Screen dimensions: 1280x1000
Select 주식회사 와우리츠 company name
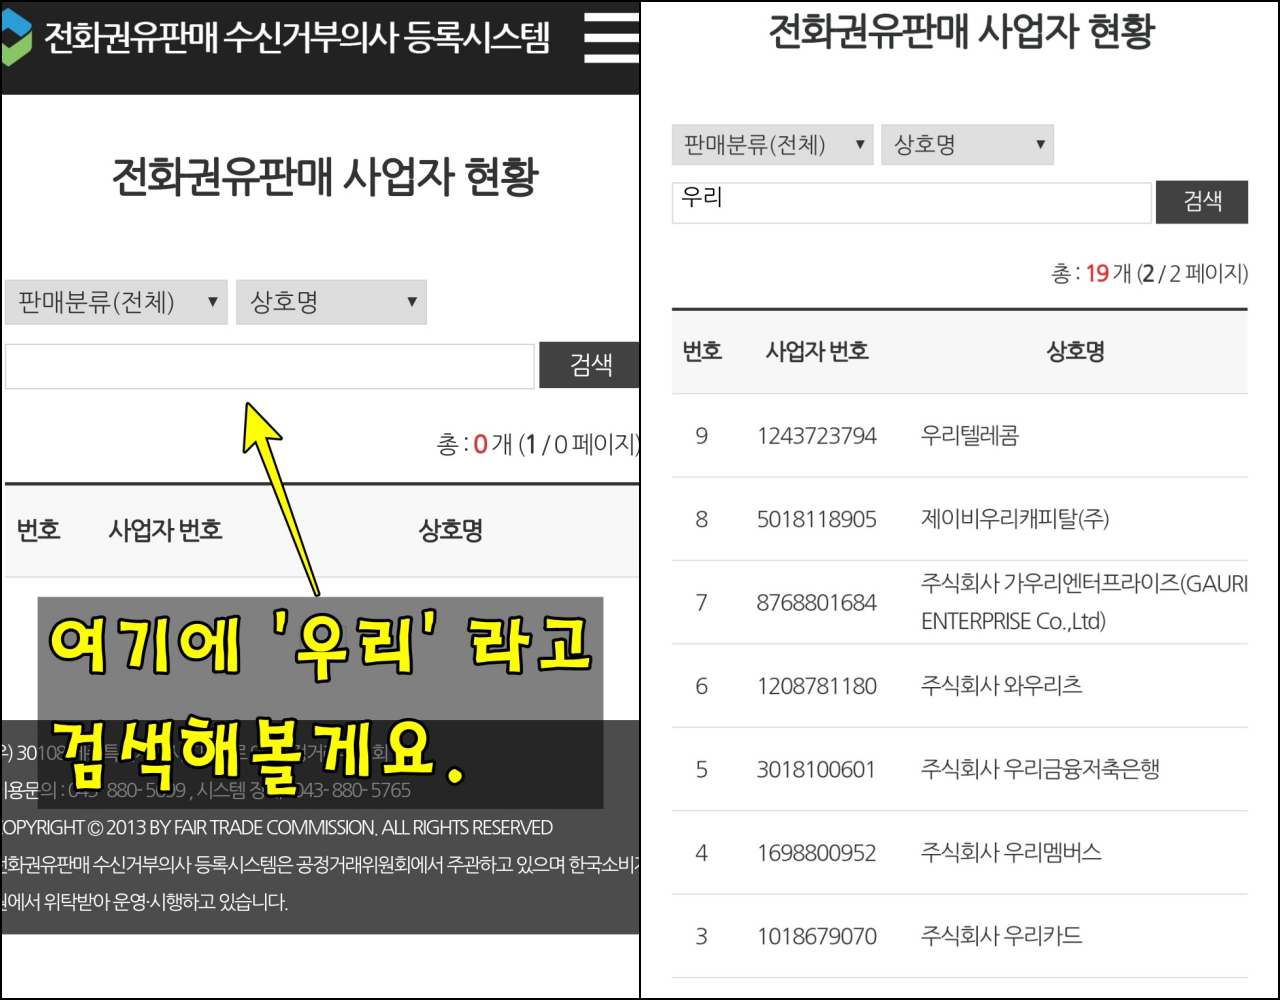(1001, 686)
